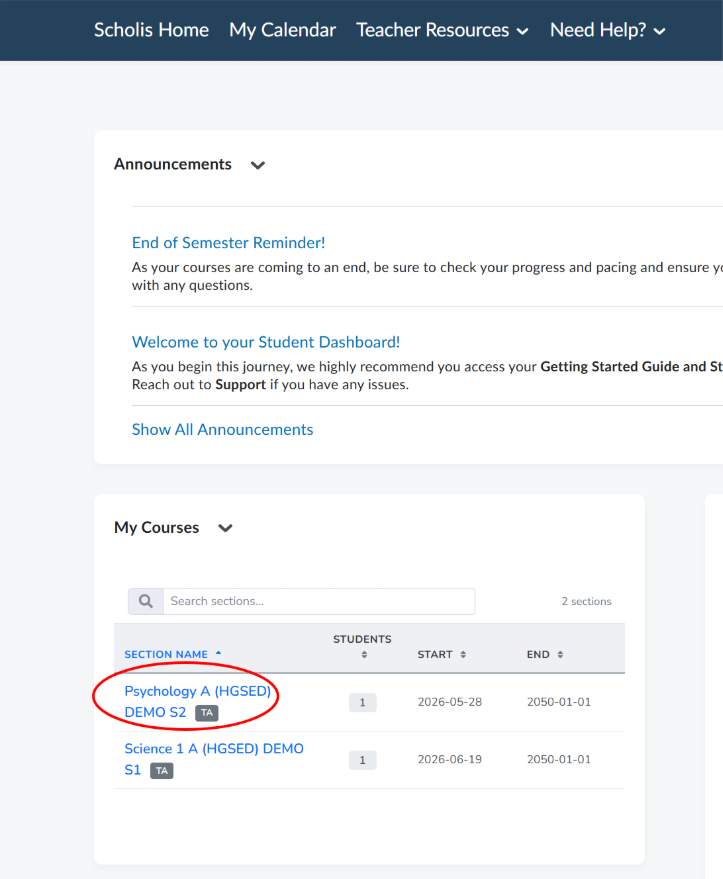Collapse the Announcements section chevron
Screen dimensions: 723x879
[258, 165]
